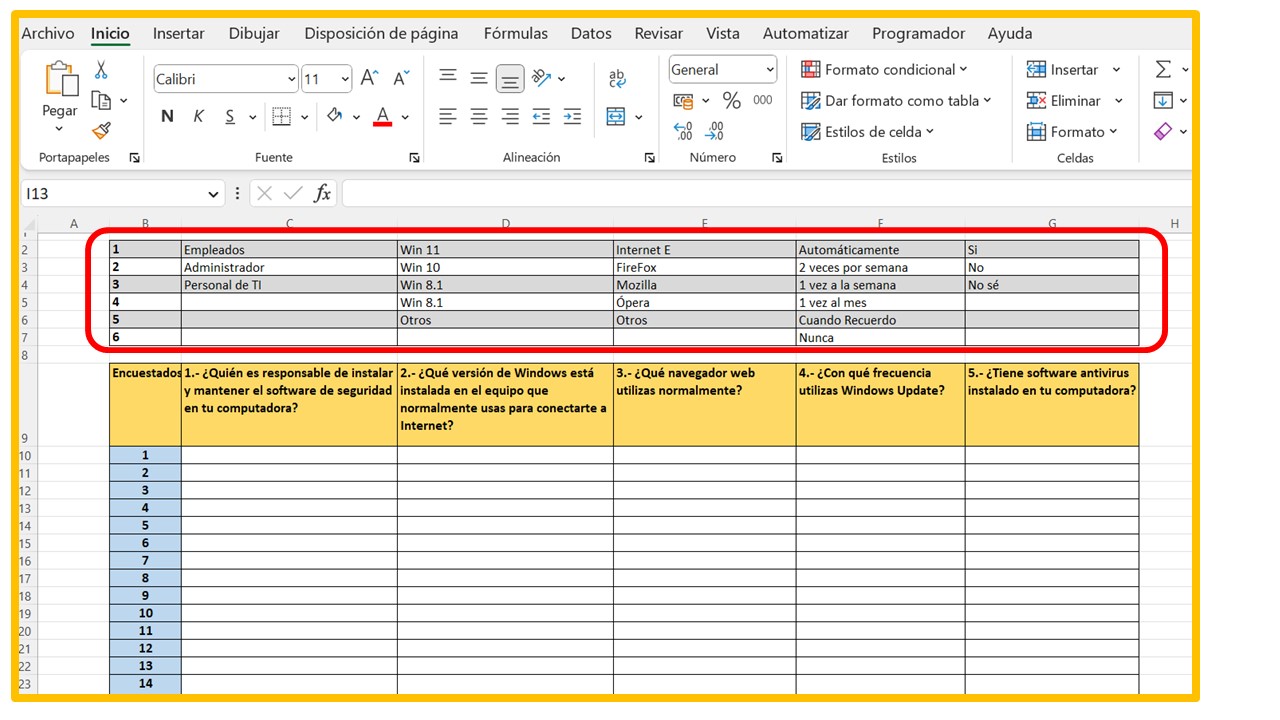Apply percent style in the Número group
This screenshot has height=720, width=1280.
pos(730,98)
